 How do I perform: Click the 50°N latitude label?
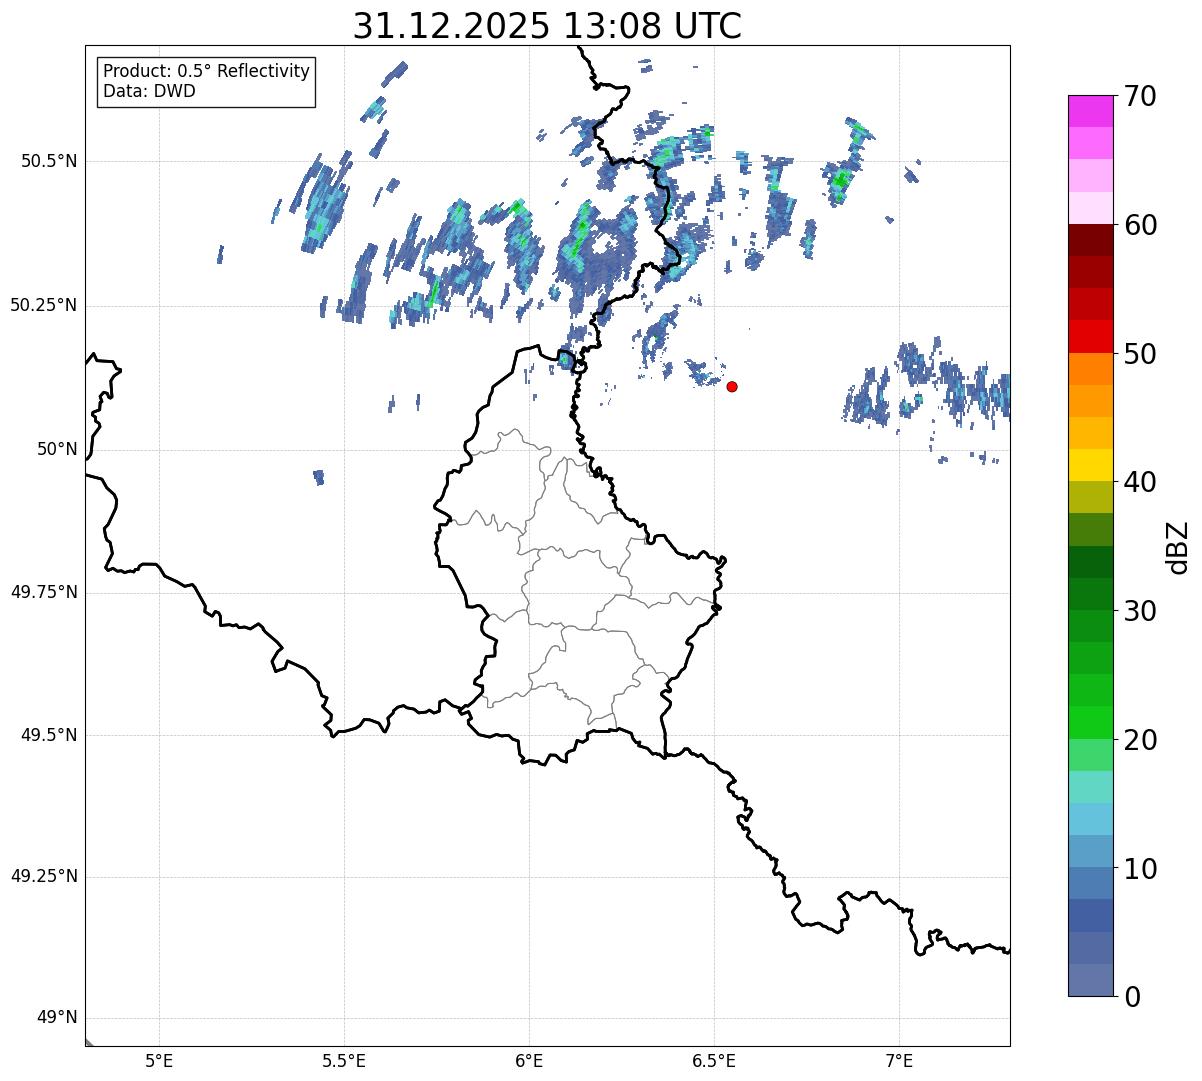coord(57,449)
